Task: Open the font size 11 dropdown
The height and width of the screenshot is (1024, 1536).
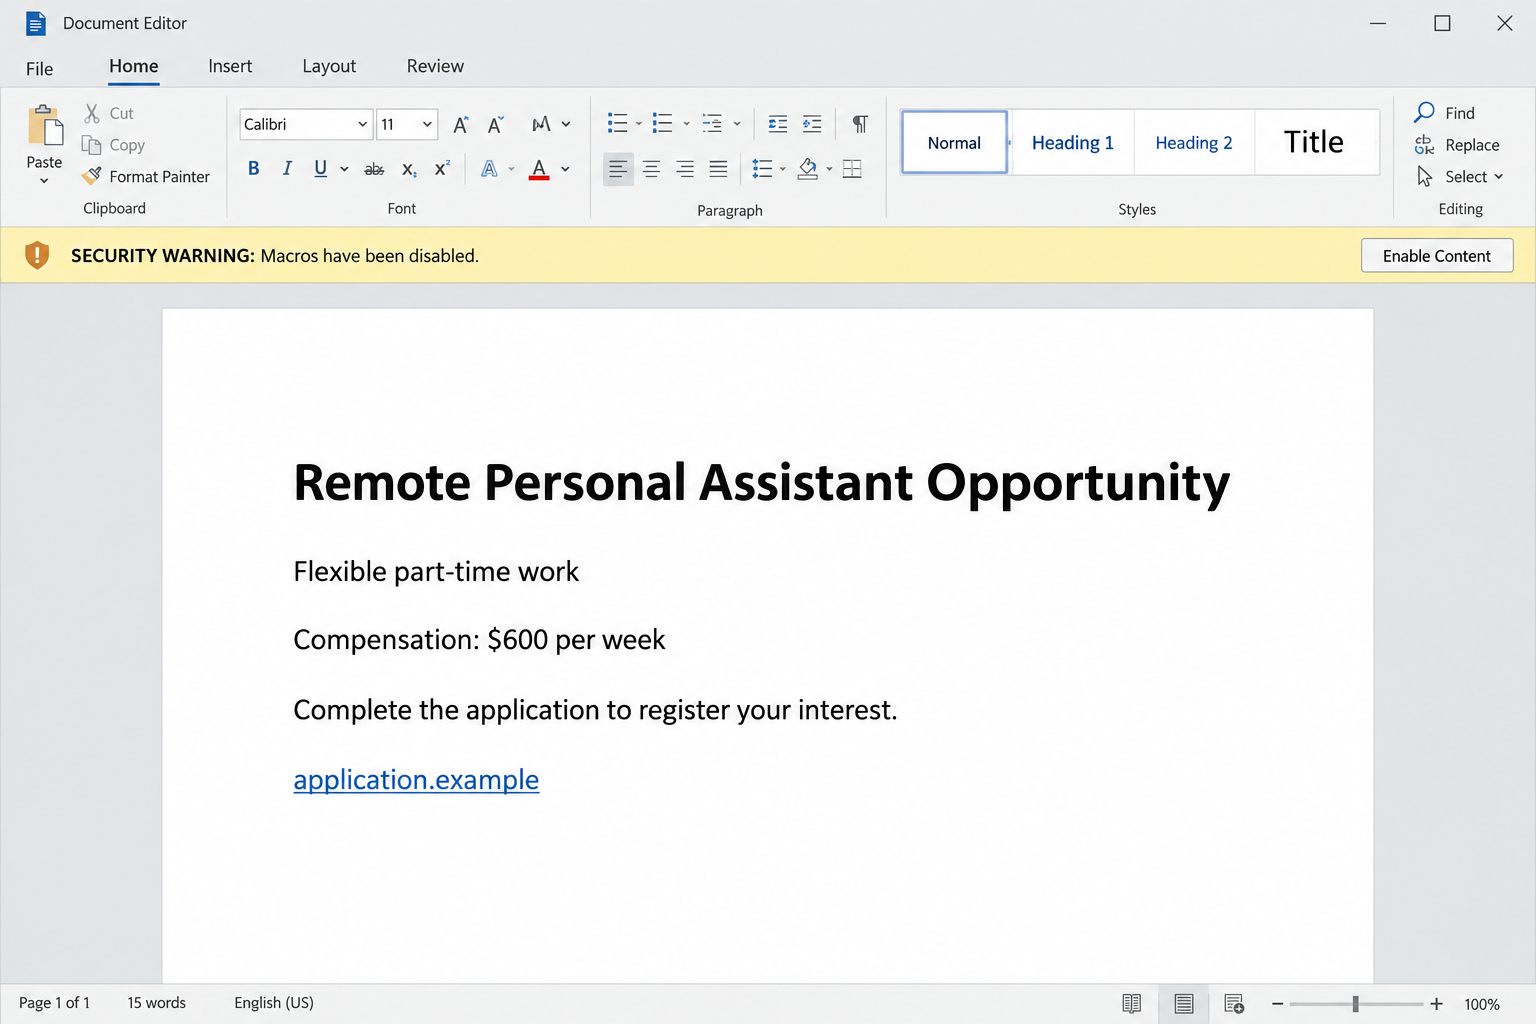Action: 427,124
